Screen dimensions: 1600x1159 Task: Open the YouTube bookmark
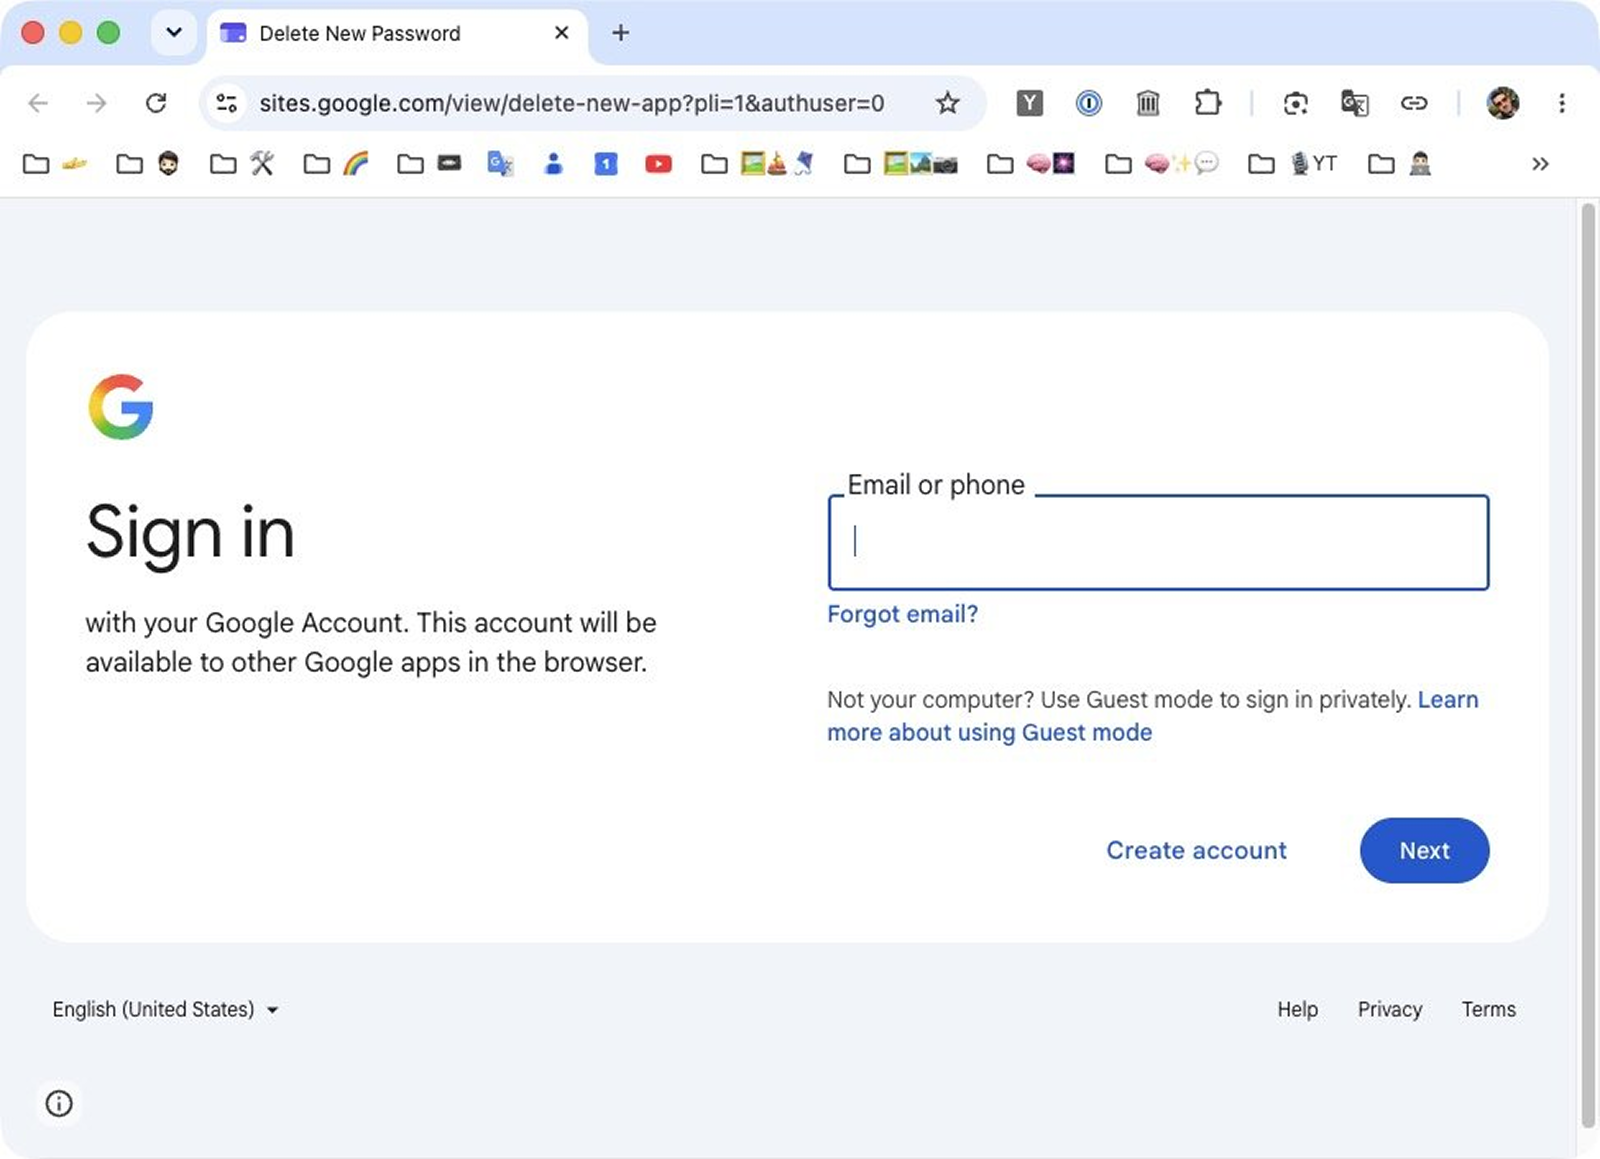(658, 164)
